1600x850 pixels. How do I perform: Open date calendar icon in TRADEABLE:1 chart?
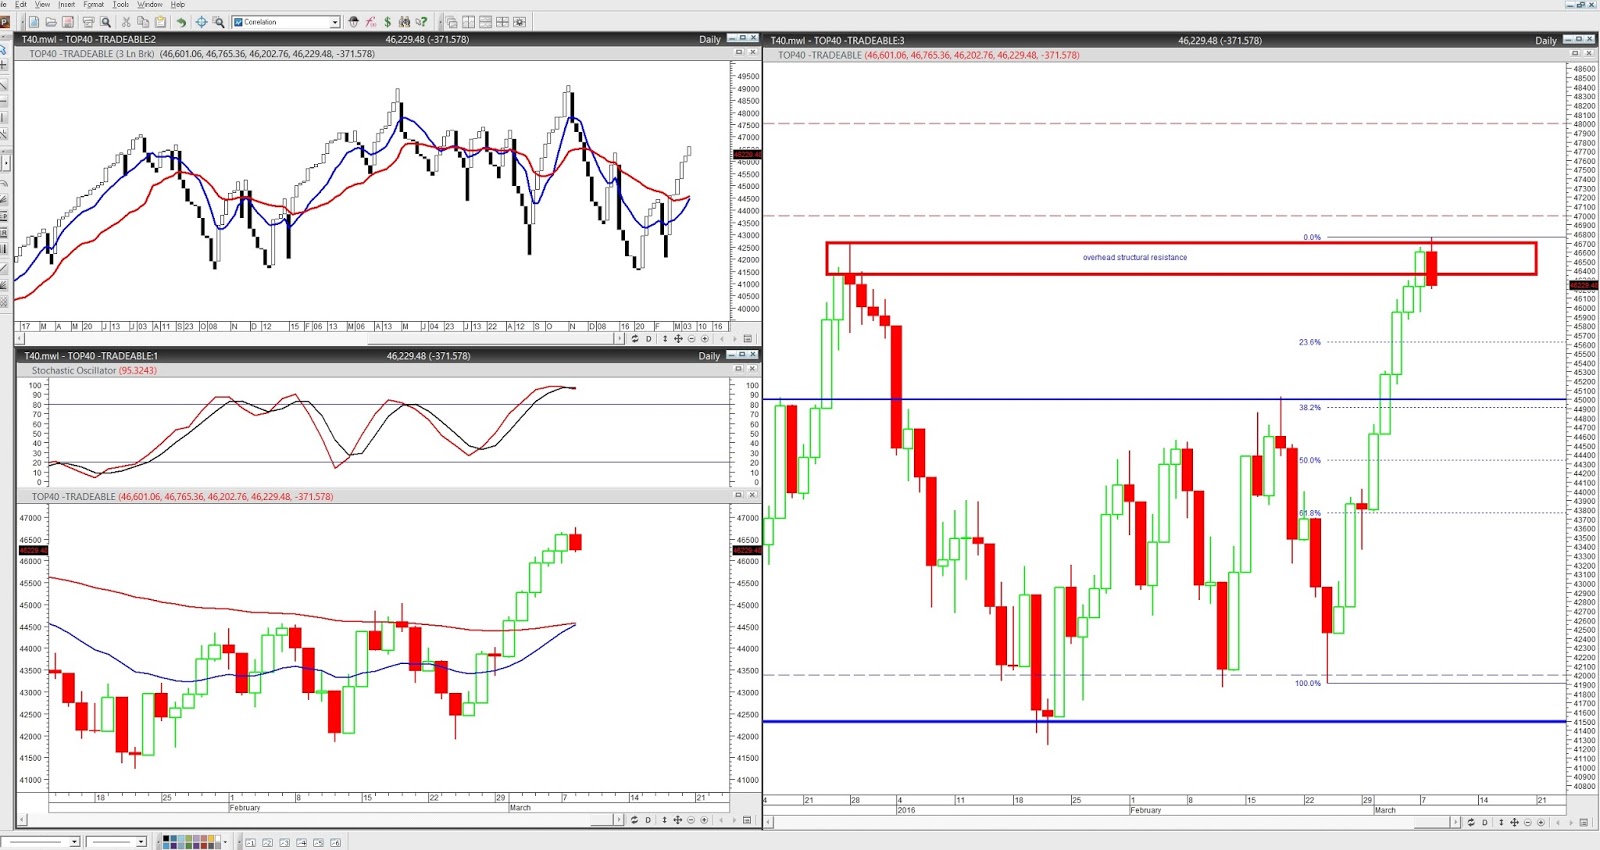(747, 820)
